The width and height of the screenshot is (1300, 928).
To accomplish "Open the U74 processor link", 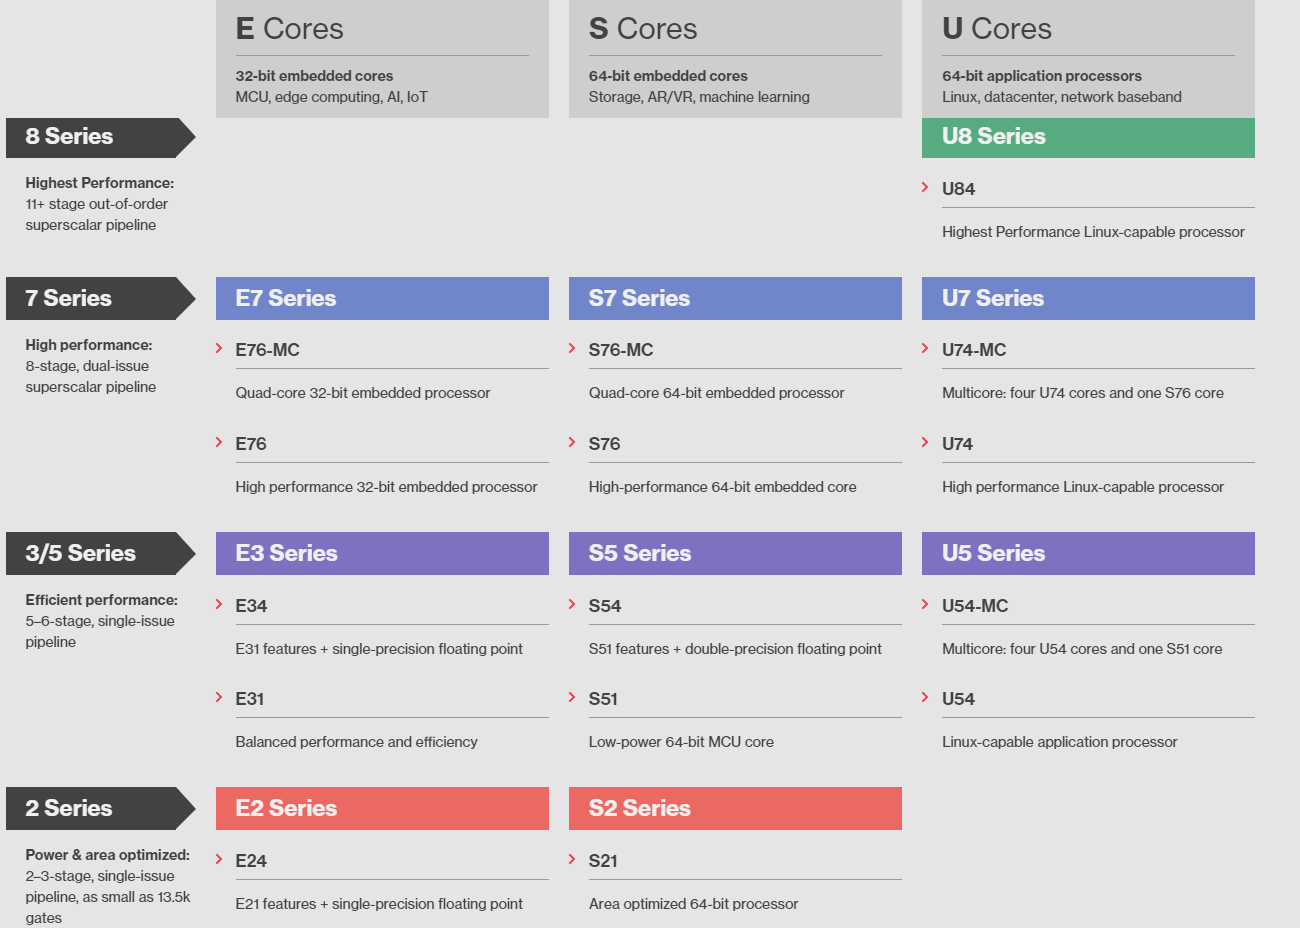I will coord(957,444).
